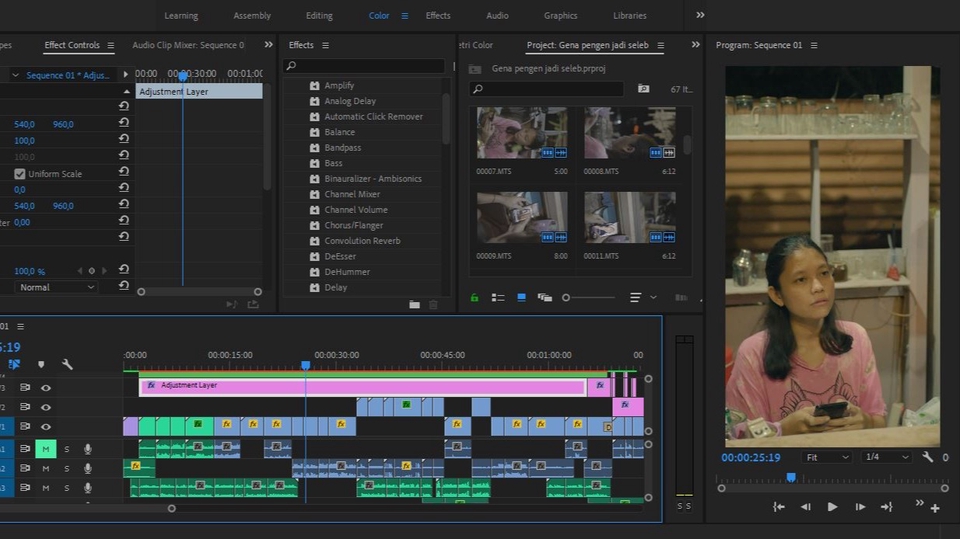Select the 00011.MTS clip thumbnail
960x539 pixels.
click(629, 217)
